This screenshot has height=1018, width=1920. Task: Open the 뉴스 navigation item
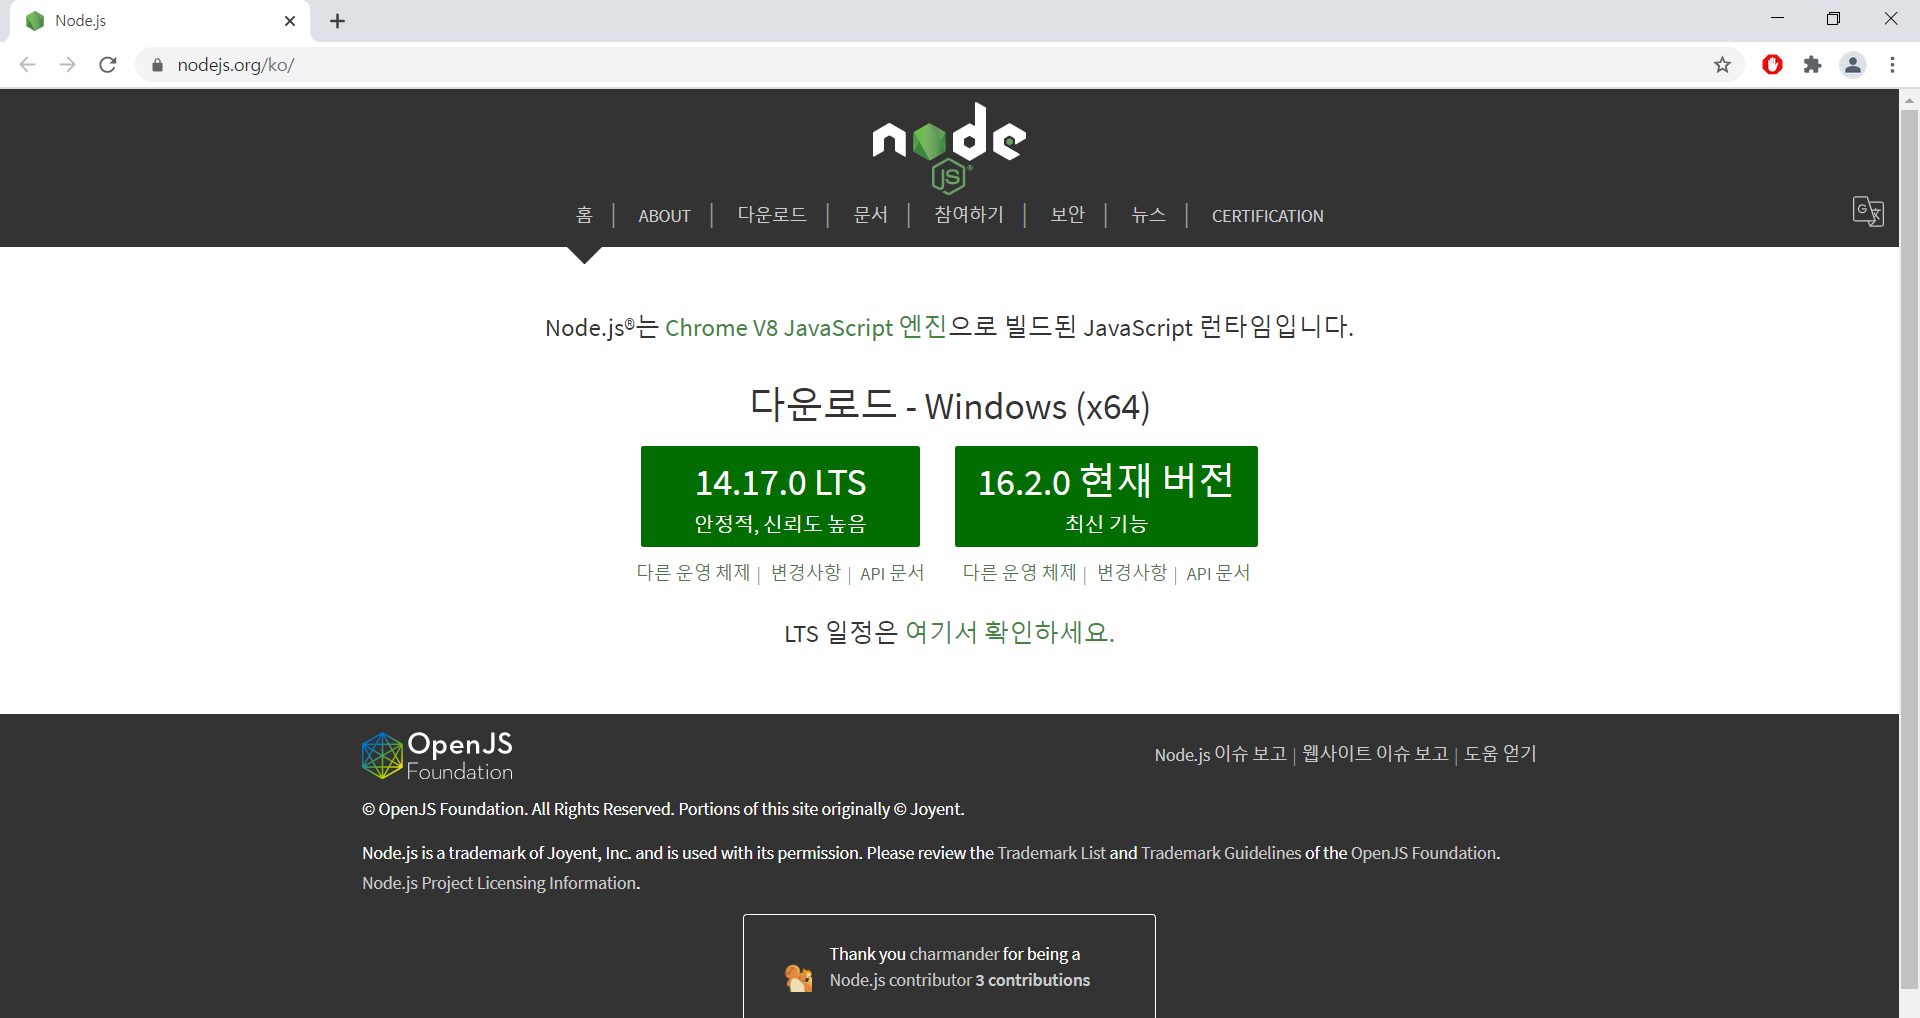[x=1149, y=215]
